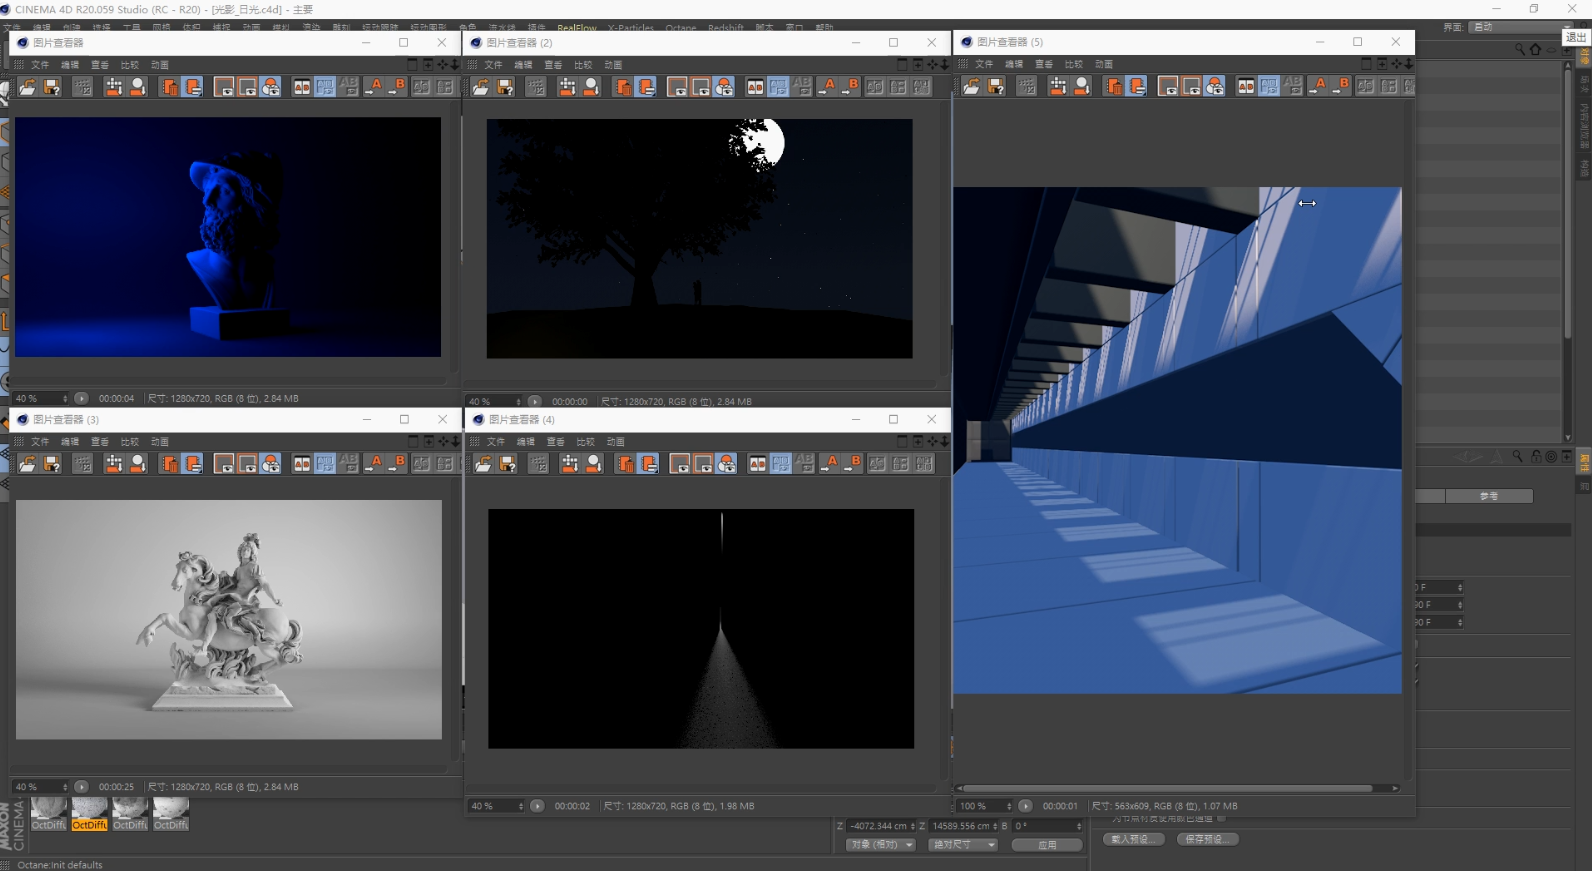
Task: Open 对象 (相对) coordinate mode dropdown
Action: tap(881, 845)
